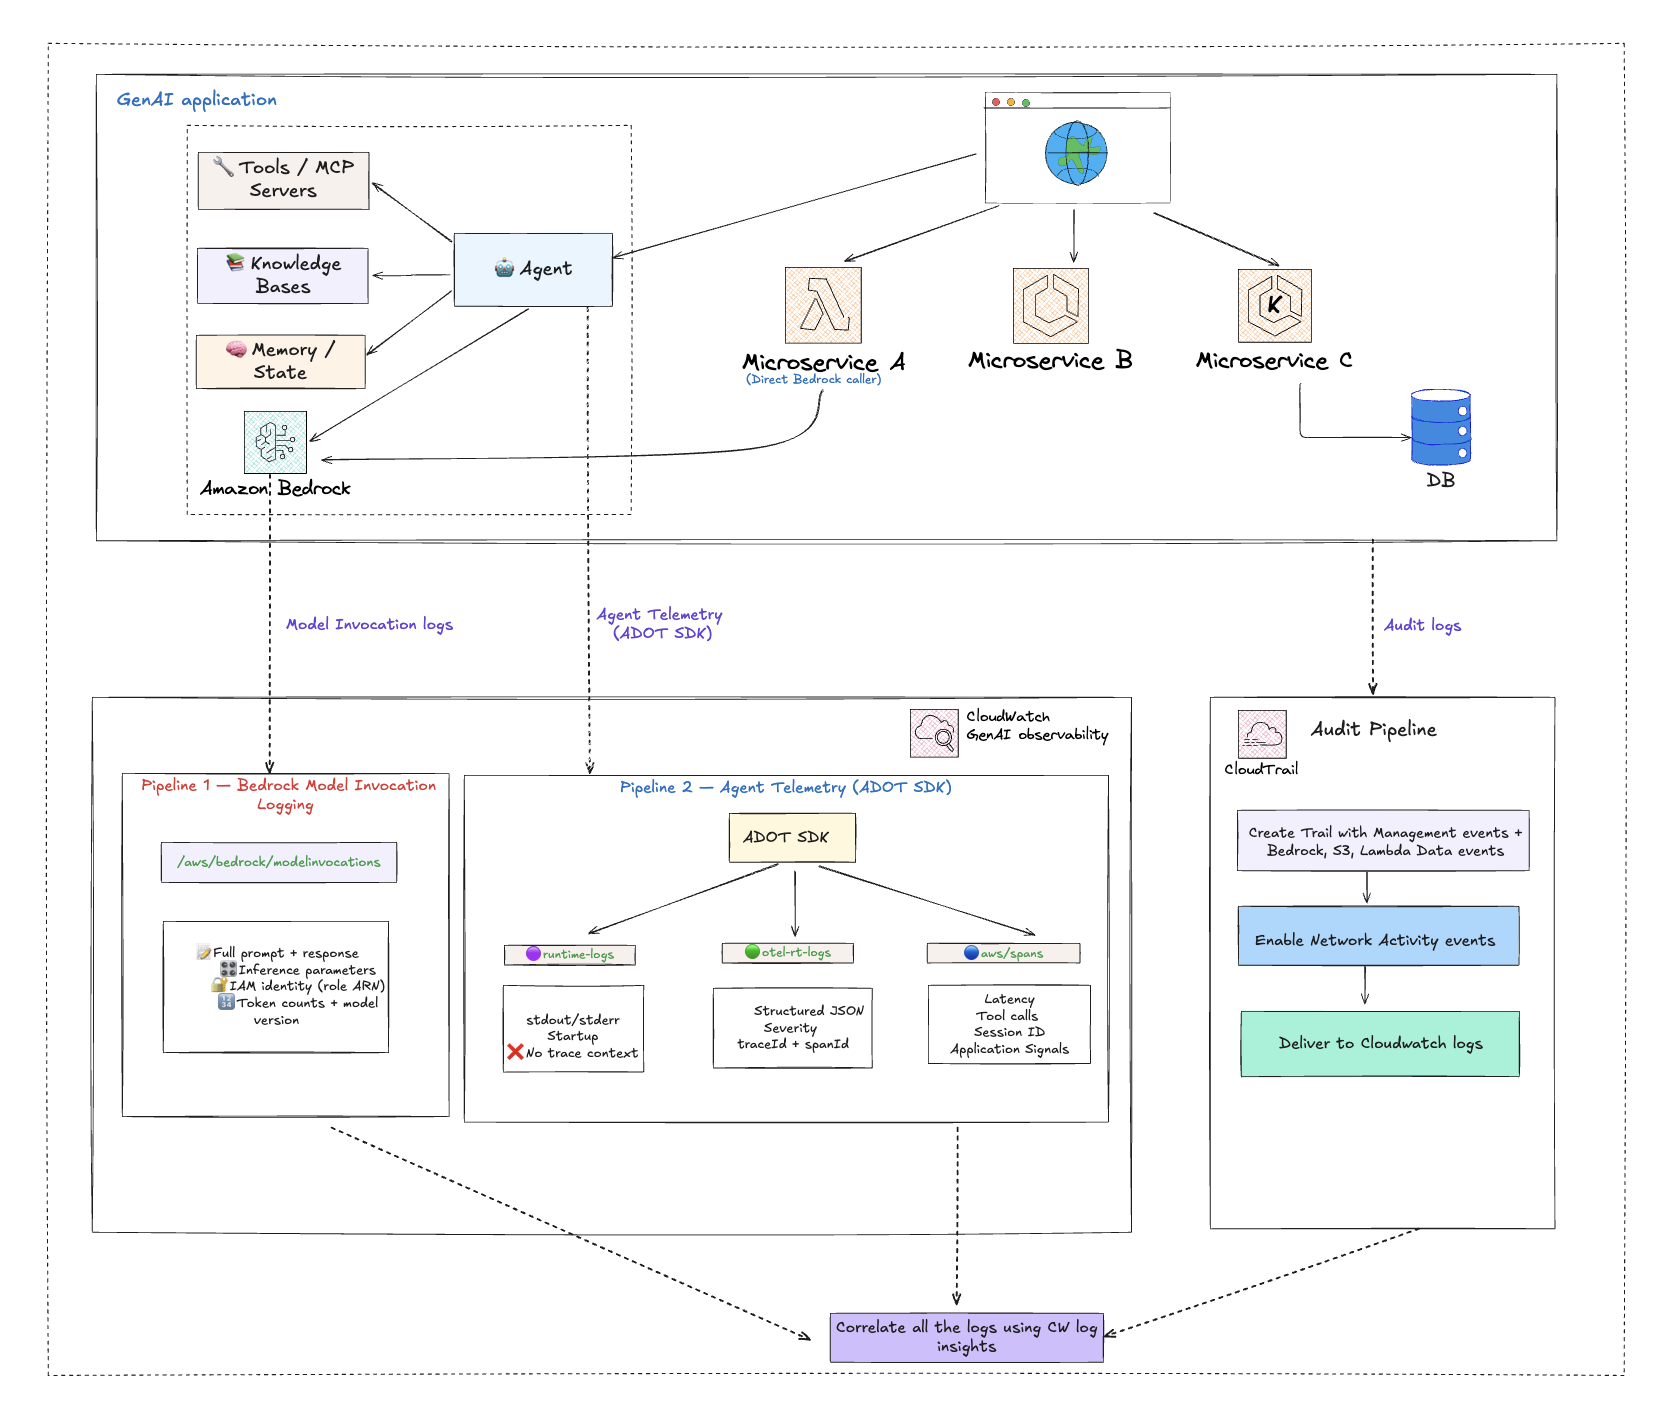Click the (Direct Bedrock caller) note
This screenshot has height=1416, width=1658.
[x=814, y=380]
